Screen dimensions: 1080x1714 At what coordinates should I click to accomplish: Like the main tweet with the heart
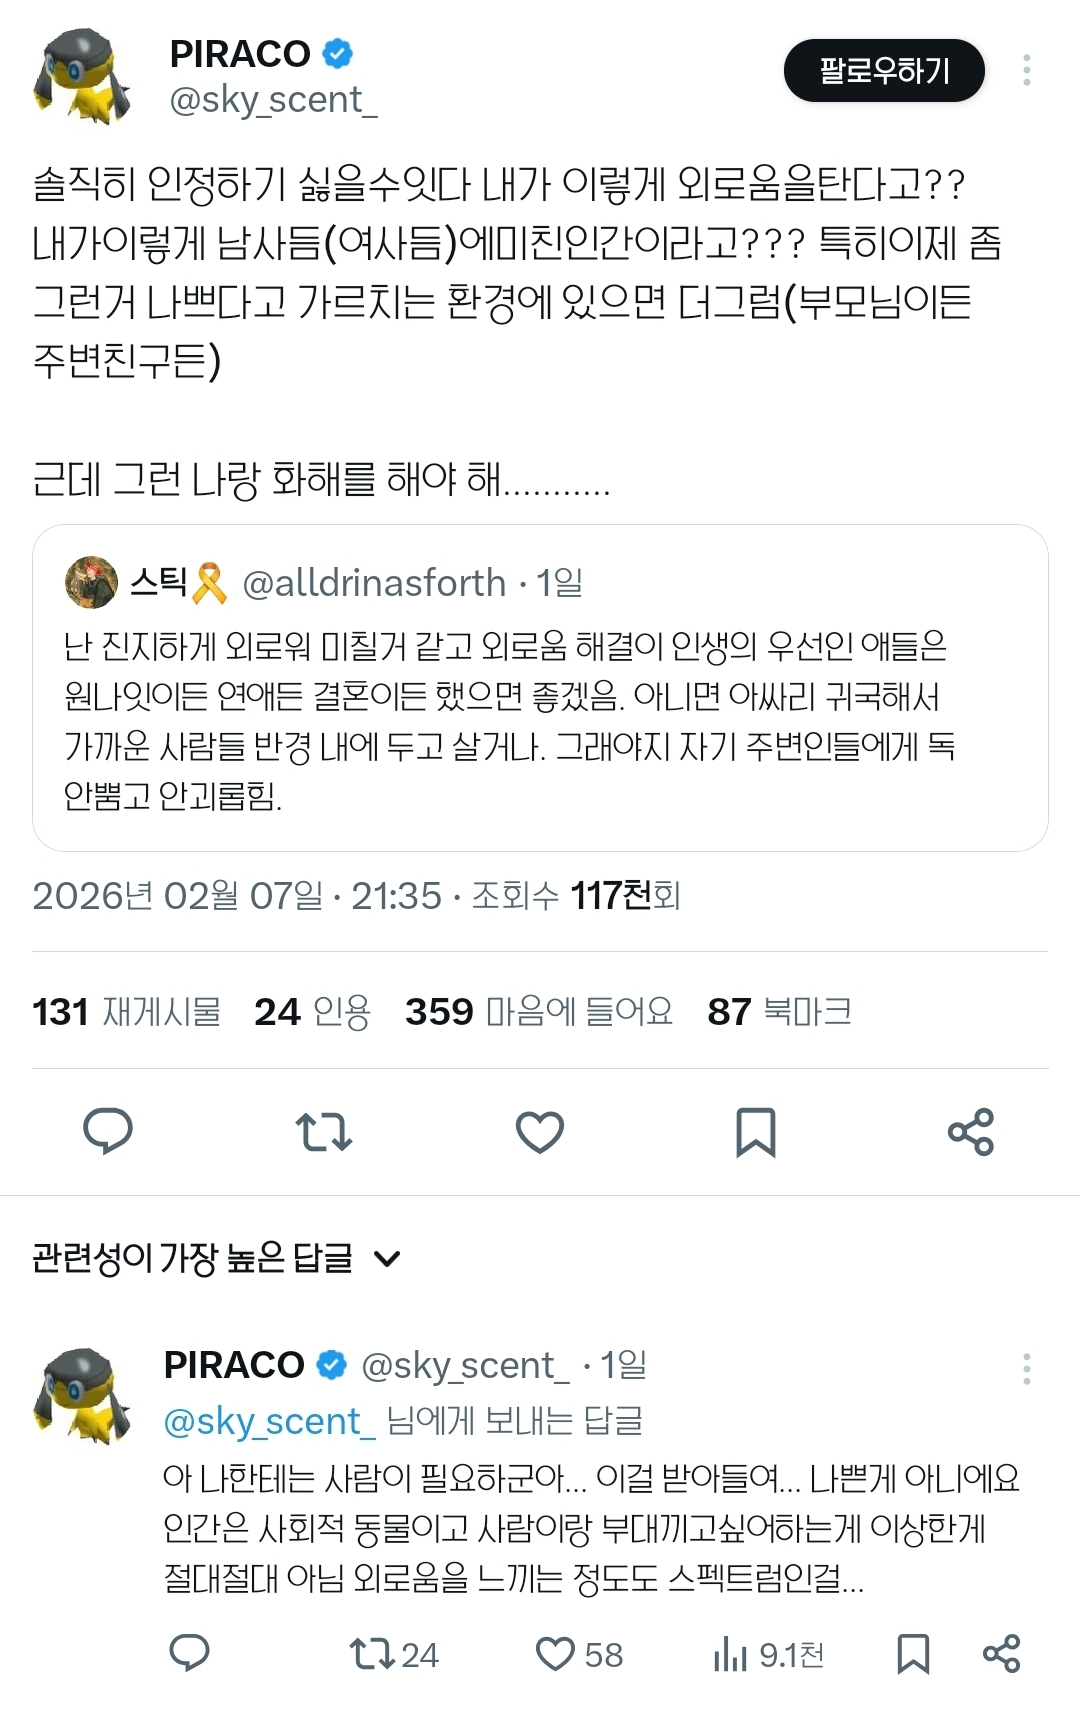click(540, 1131)
